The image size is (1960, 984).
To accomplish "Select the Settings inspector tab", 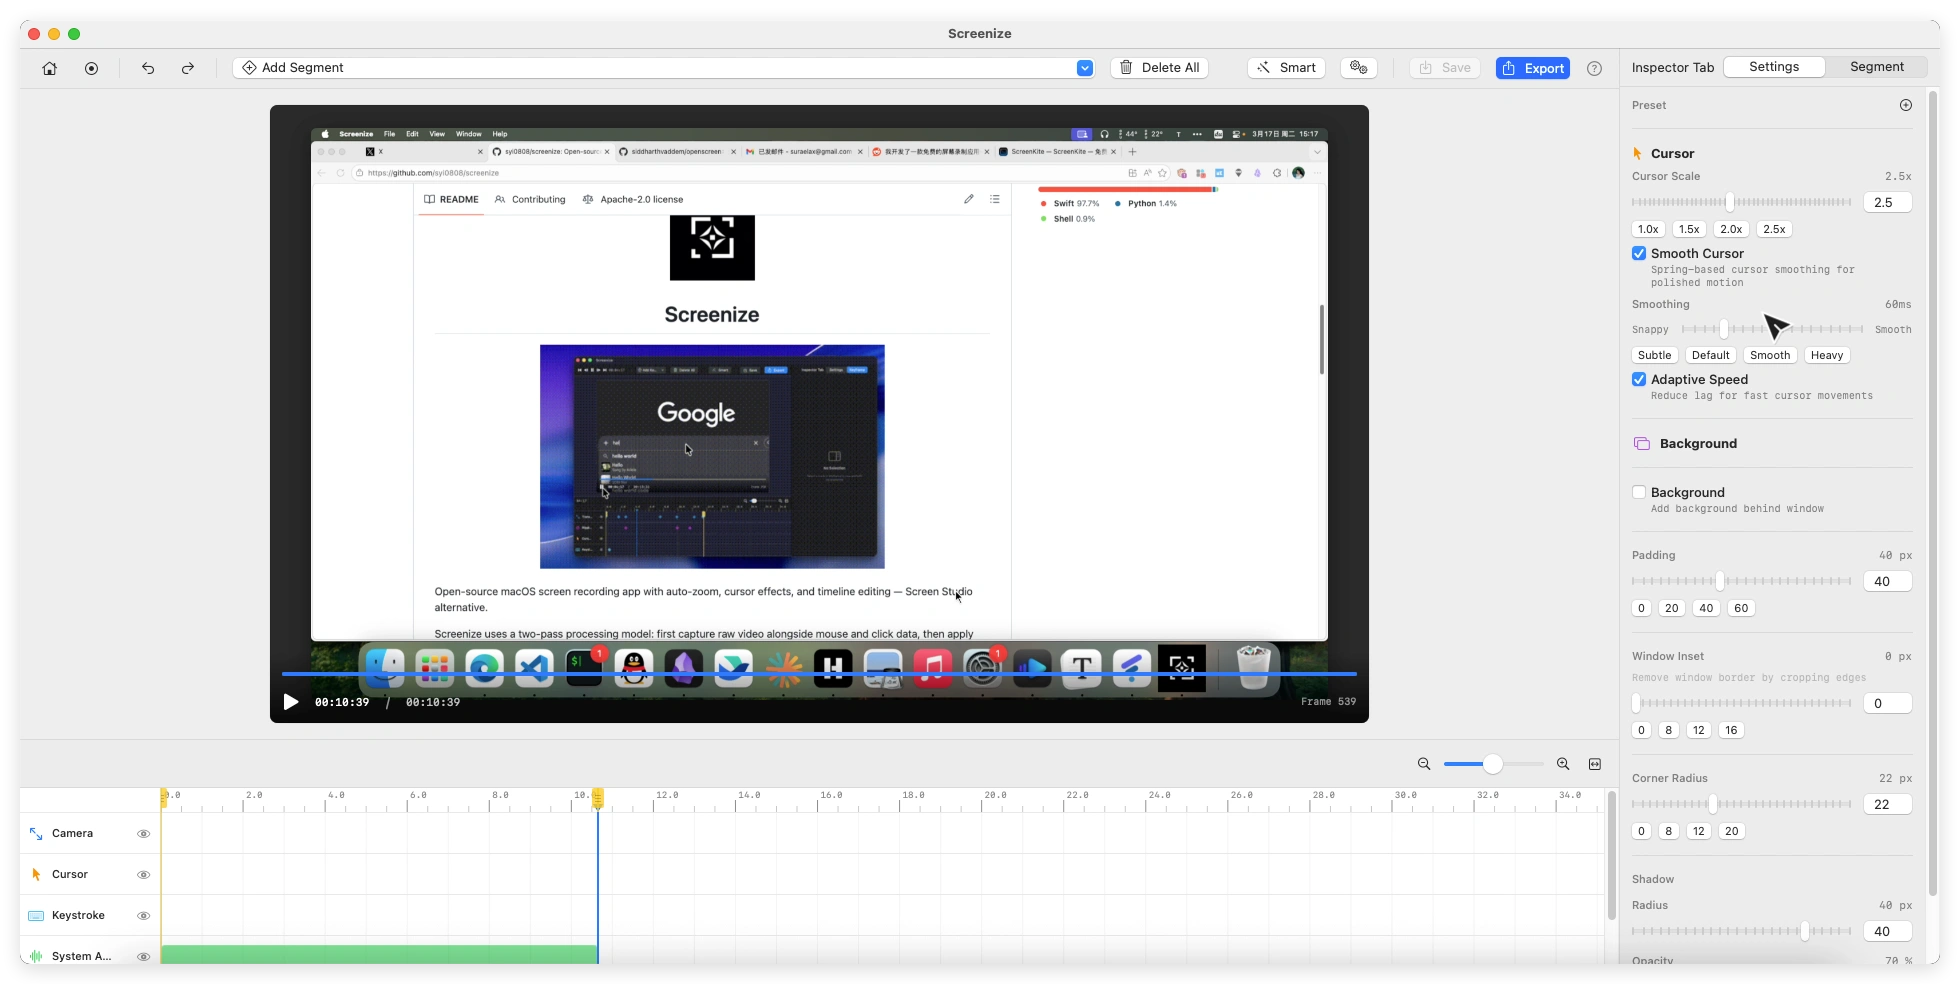I will (1774, 67).
